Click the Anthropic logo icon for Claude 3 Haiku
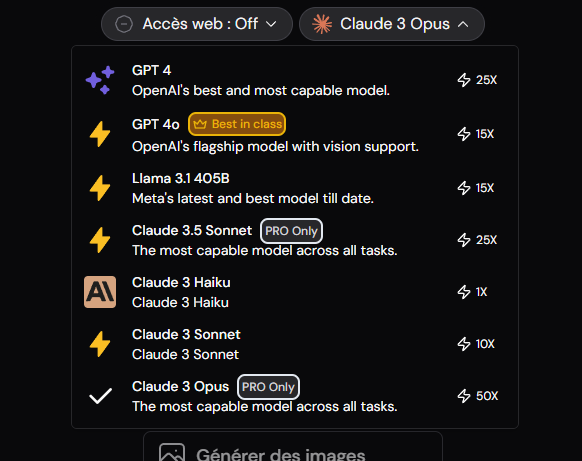Image resolution: width=582 pixels, height=461 pixels. tap(100, 292)
